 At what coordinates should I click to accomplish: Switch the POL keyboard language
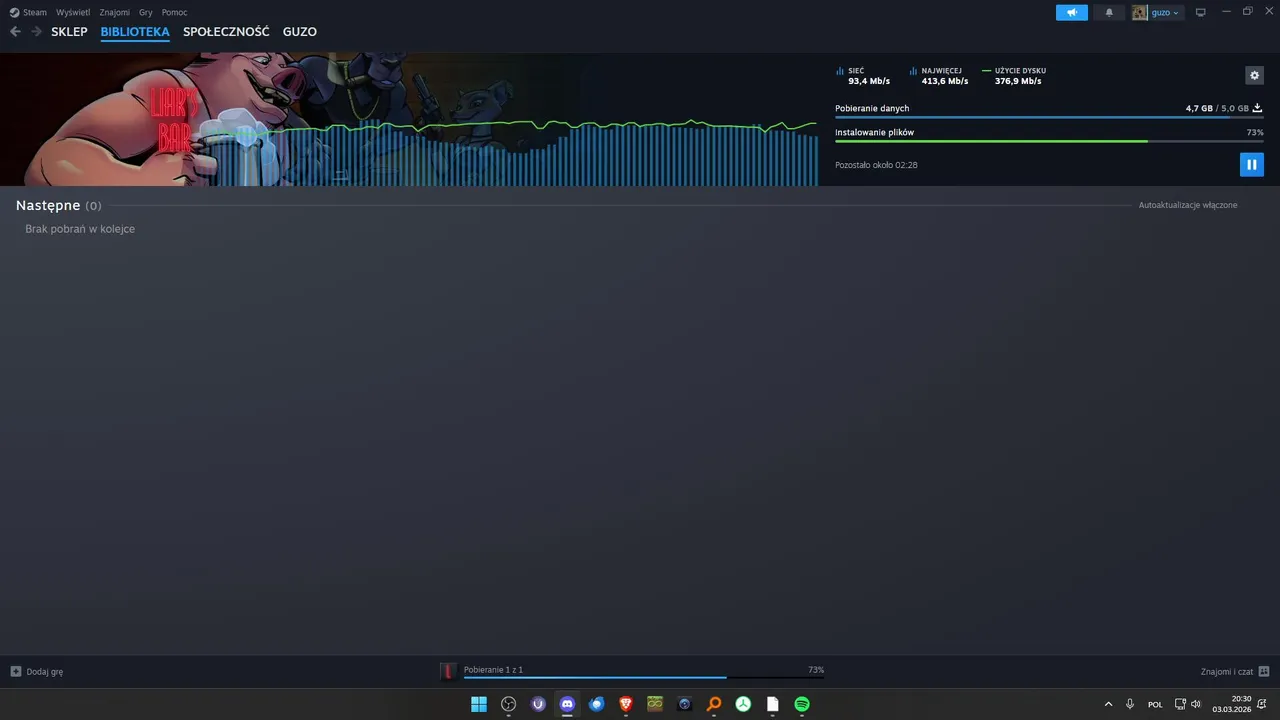coord(1155,704)
